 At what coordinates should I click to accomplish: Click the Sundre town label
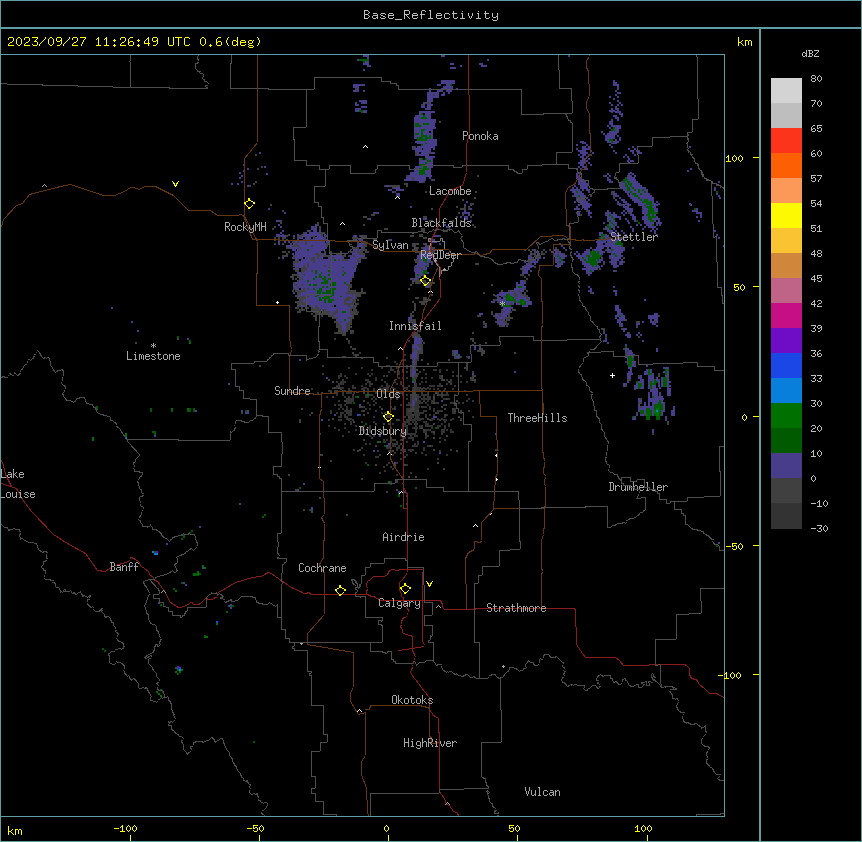pyautogui.click(x=292, y=391)
